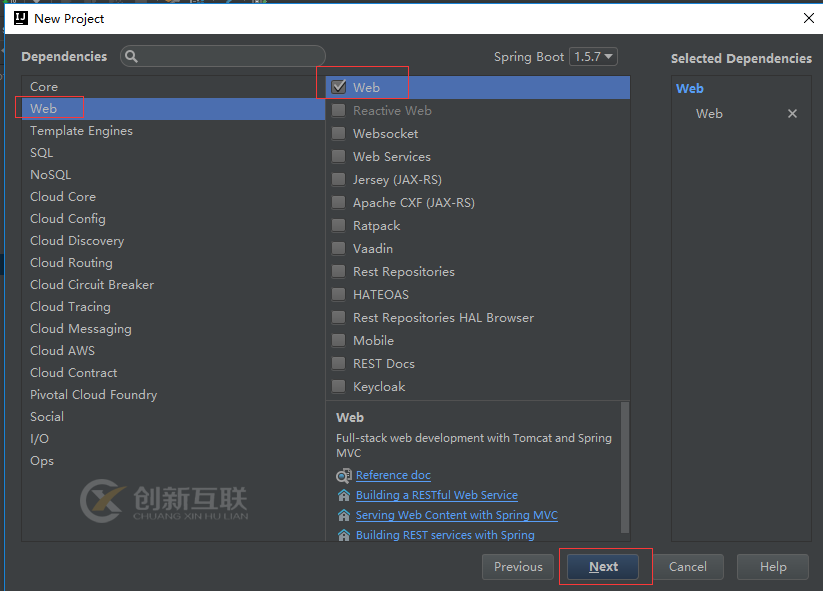
Task: Click house icon beside Building REST services
Action: coord(343,535)
